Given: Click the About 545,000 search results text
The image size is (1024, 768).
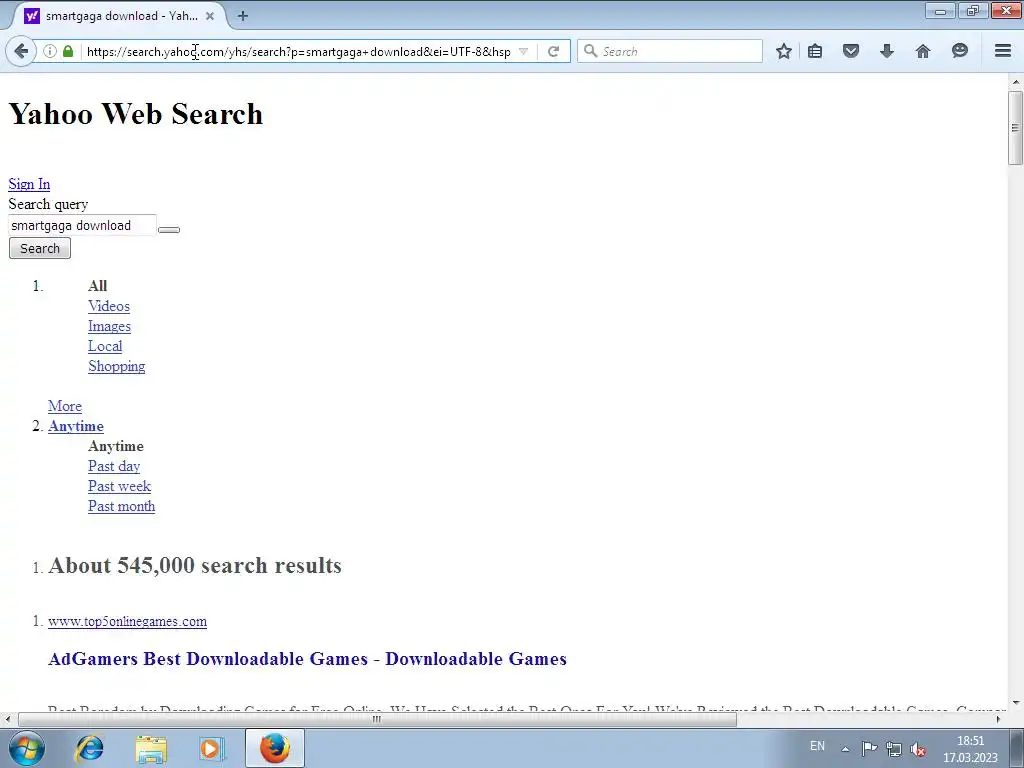Looking at the screenshot, I should pyautogui.click(x=195, y=566).
